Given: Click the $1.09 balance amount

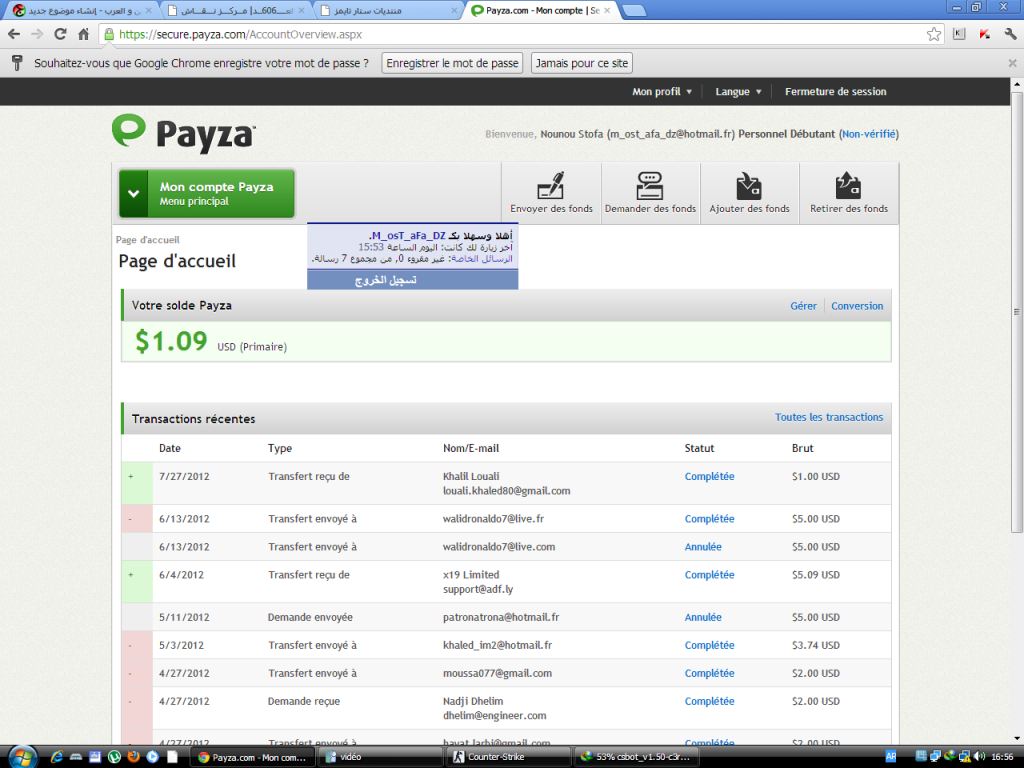Looking at the screenshot, I should click(171, 341).
